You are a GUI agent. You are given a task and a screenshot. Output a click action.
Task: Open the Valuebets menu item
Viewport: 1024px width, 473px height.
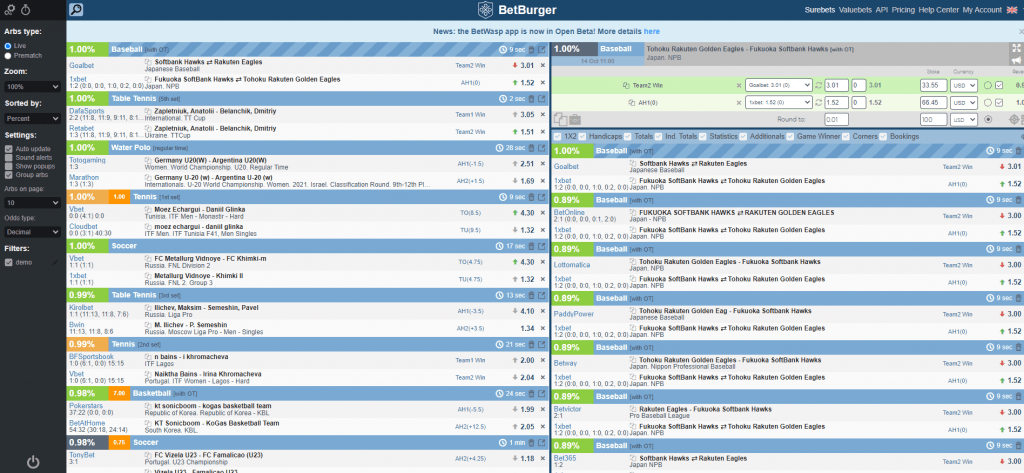click(x=855, y=10)
